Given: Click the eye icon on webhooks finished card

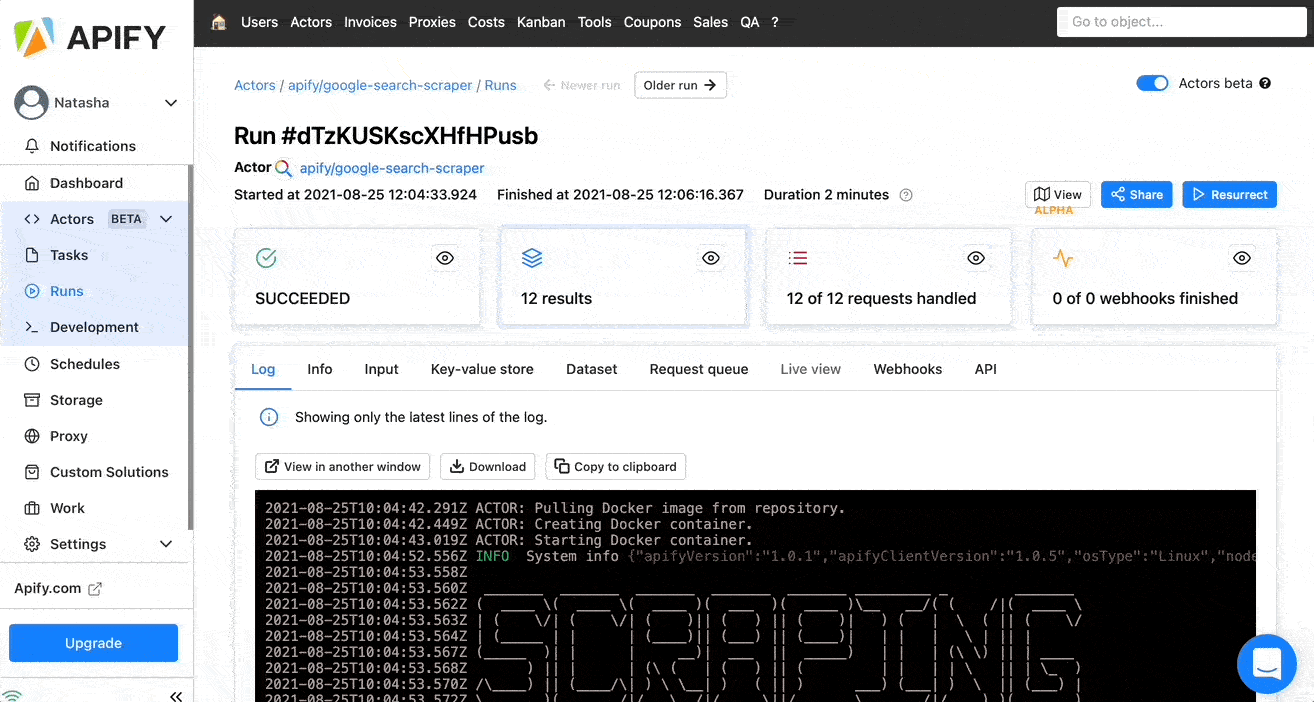Looking at the screenshot, I should (1242, 258).
